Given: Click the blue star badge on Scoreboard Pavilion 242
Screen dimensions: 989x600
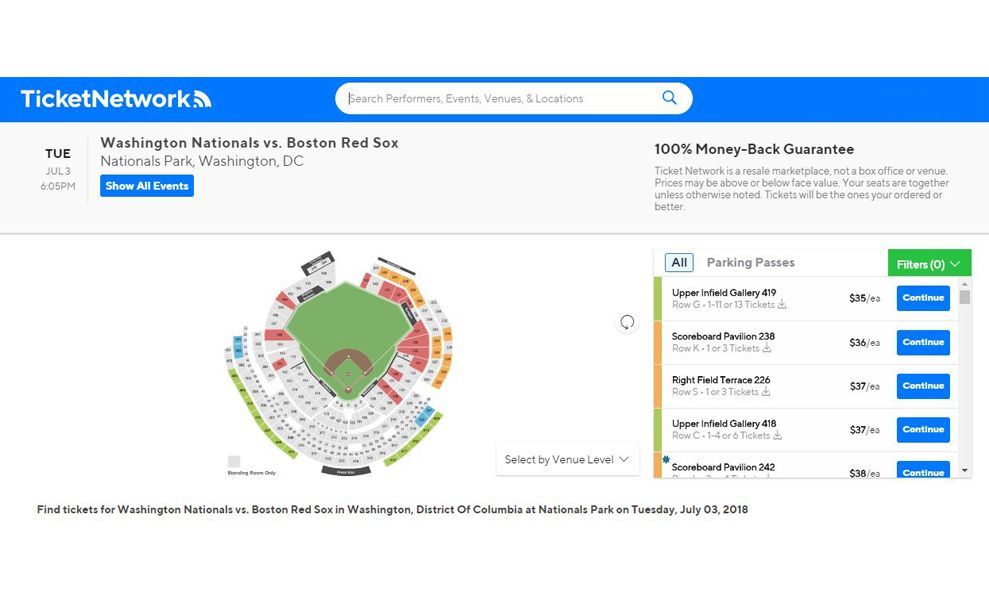Looking at the screenshot, I should pos(666,459).
